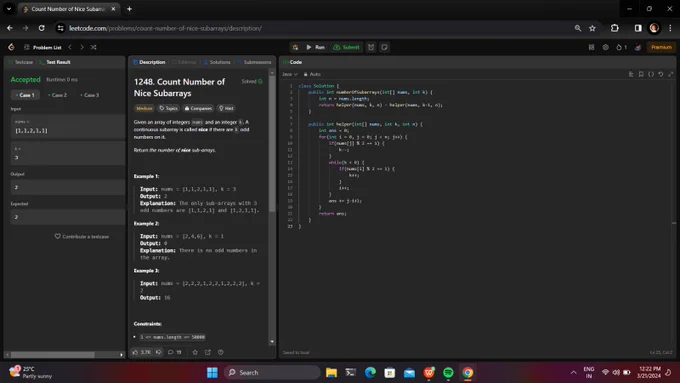
Task: Click the description panel vertical scrollbar
Action: pyautogui.click(x=272, y=143)
